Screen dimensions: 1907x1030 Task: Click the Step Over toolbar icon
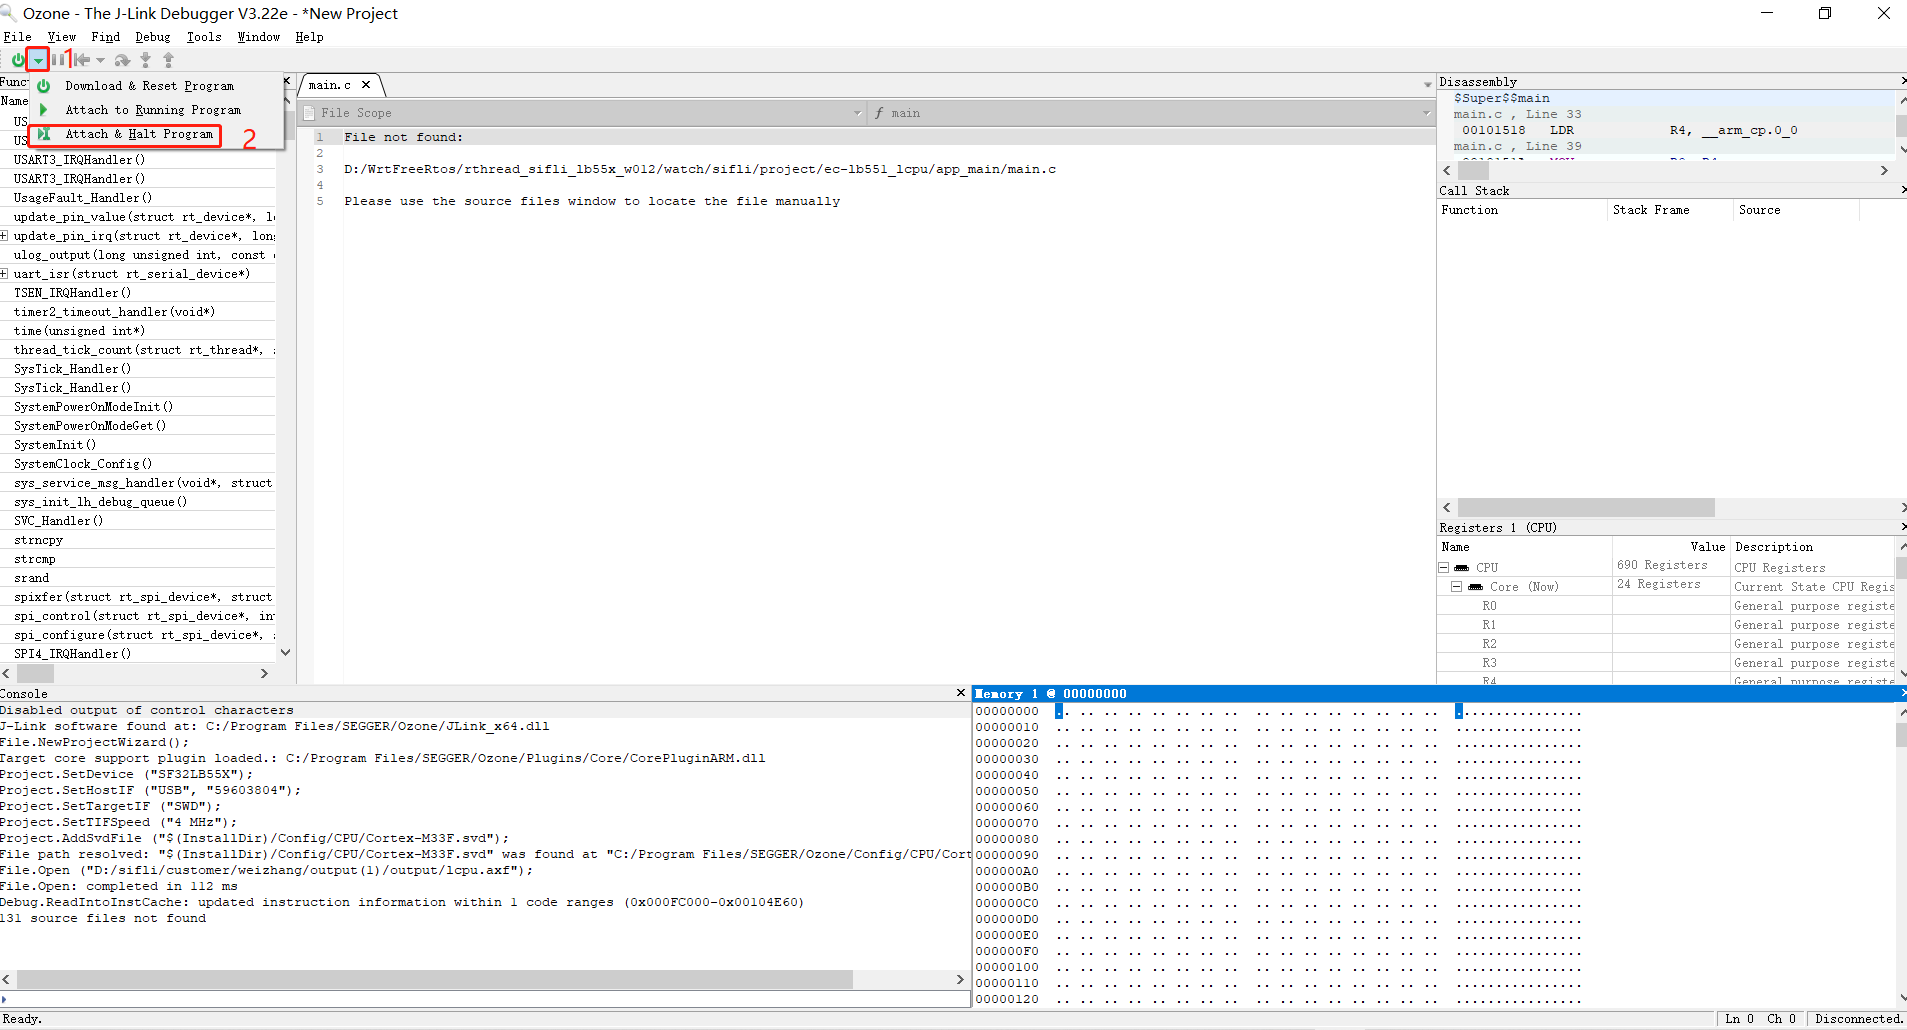122,60
